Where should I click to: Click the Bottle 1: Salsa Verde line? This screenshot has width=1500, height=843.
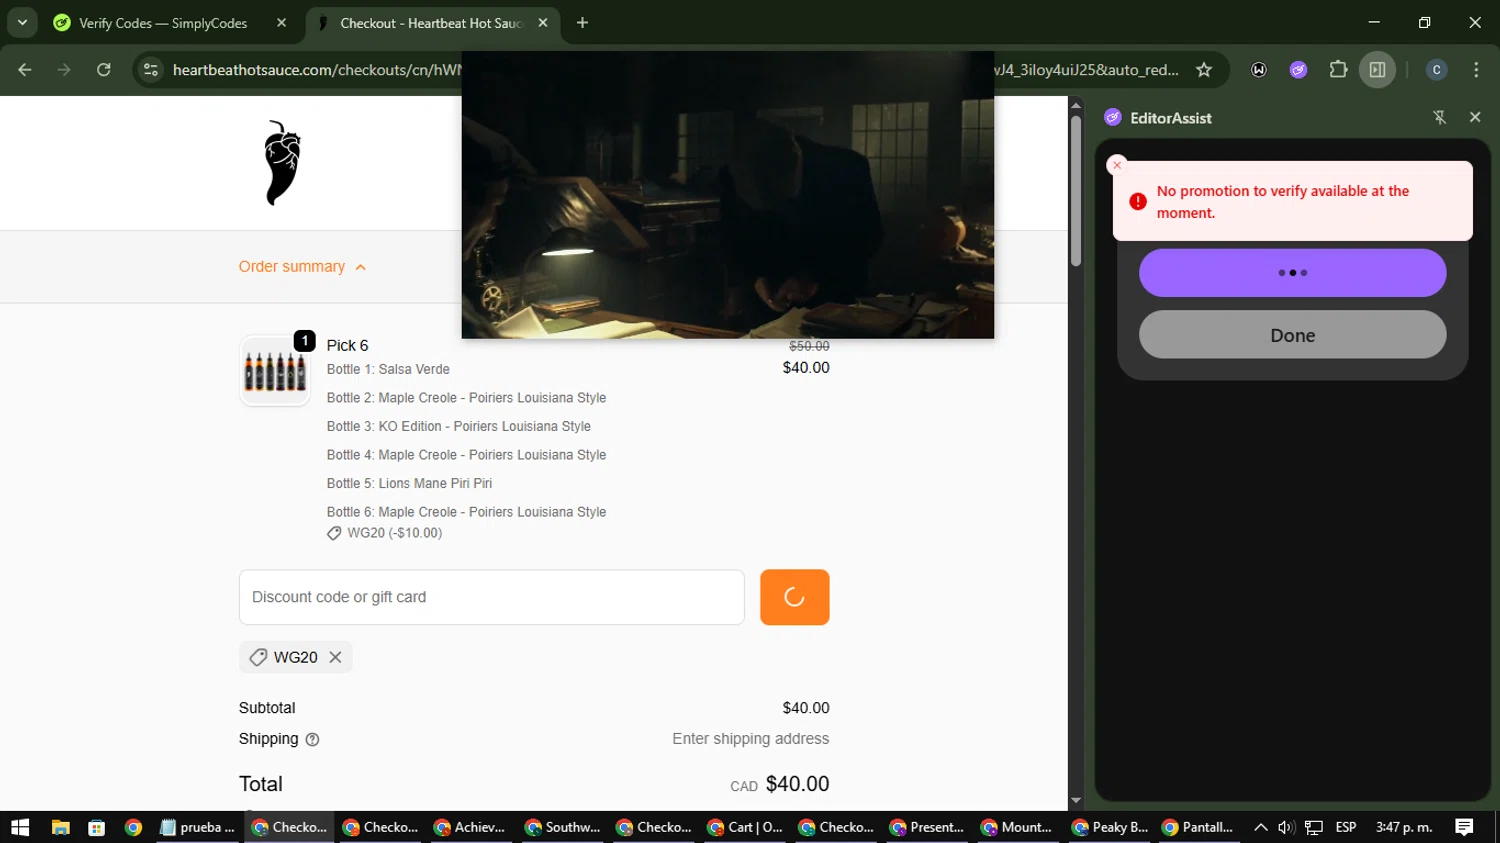point(388,369)
